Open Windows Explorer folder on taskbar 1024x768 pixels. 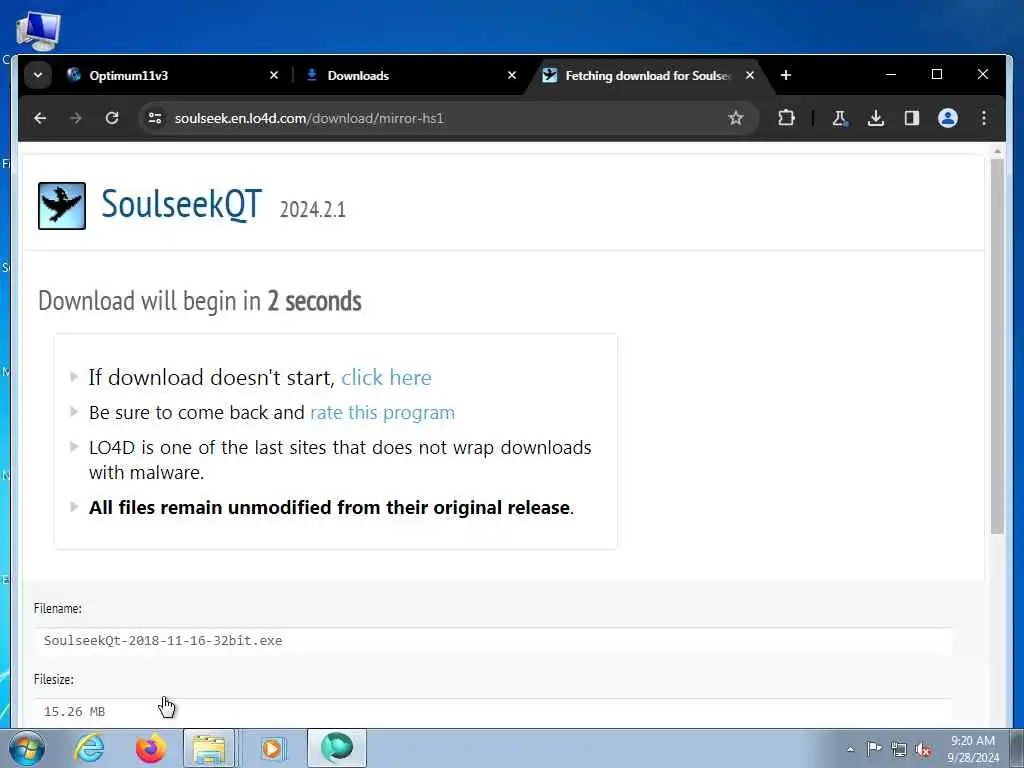click(209, 748)
